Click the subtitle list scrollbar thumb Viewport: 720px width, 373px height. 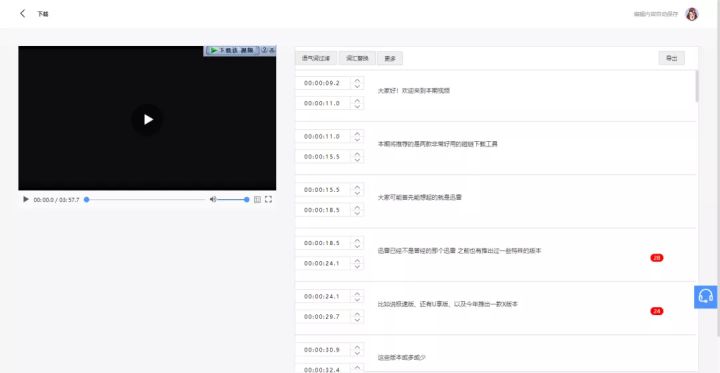697,86
